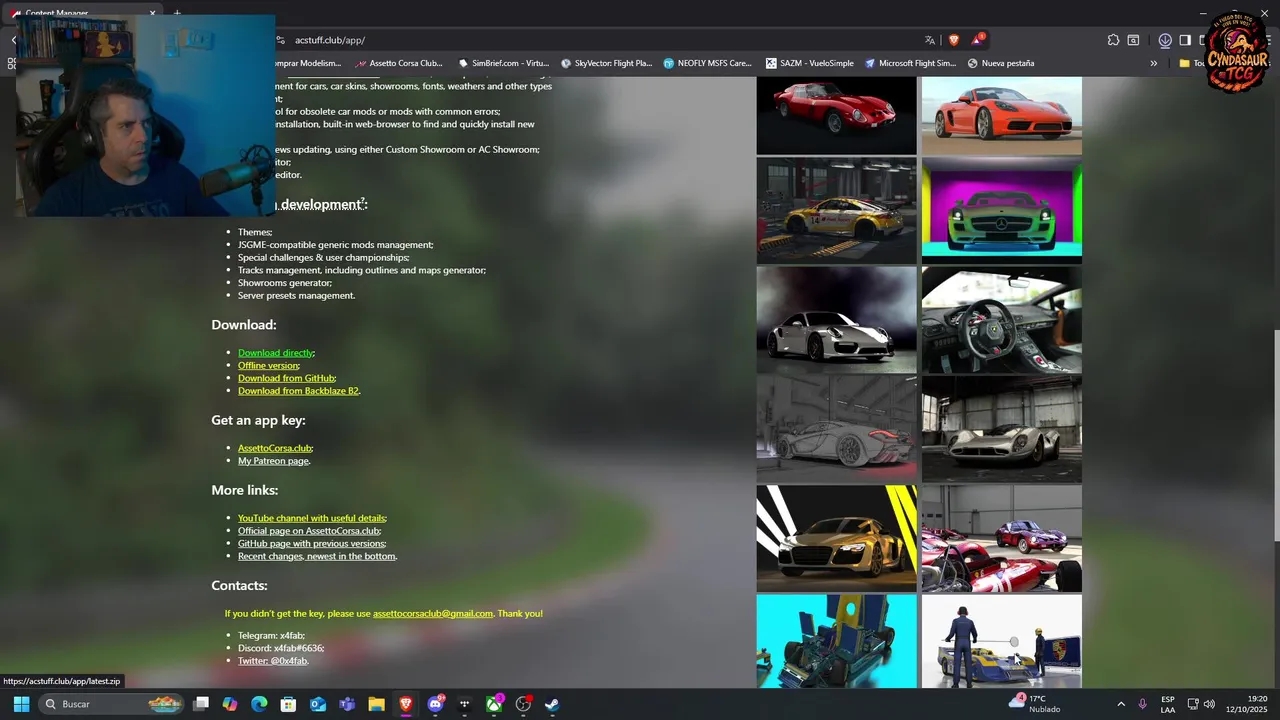The width and height of the screenshot is (1280, 720).
Task: Open the Twitter @0x4fab link
Action: coord(272,661)
